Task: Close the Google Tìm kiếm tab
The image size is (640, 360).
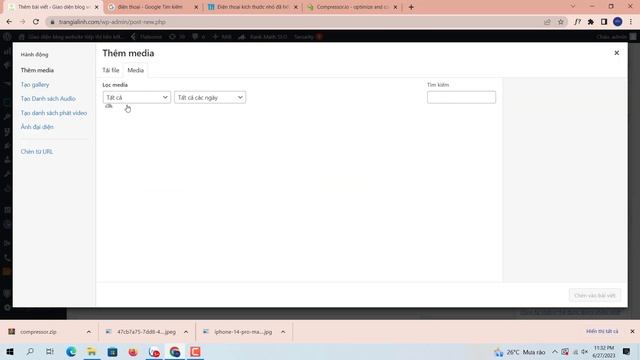Action: (196, 7)
